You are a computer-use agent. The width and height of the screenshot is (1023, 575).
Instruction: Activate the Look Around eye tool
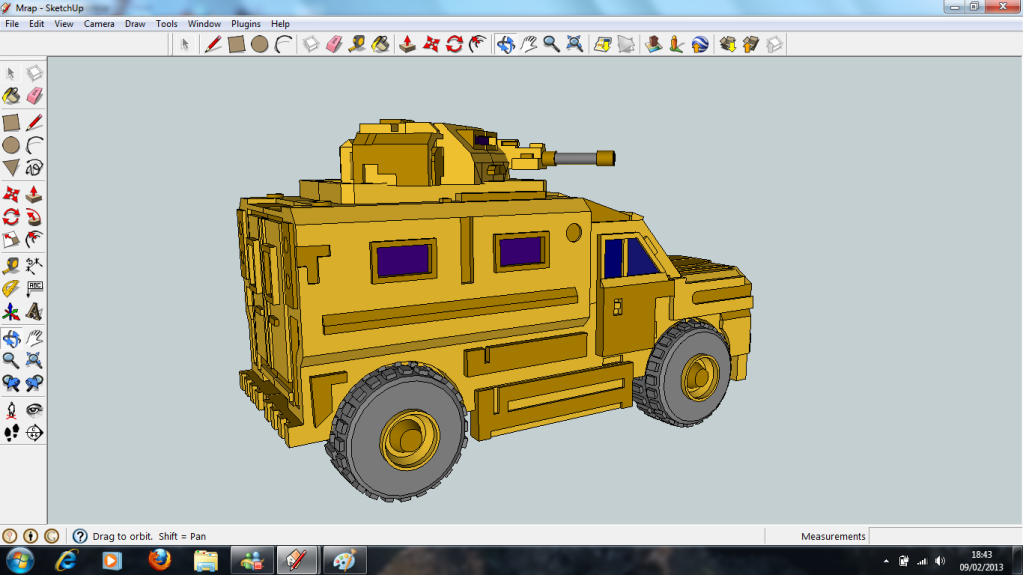(x=34, y=410)
